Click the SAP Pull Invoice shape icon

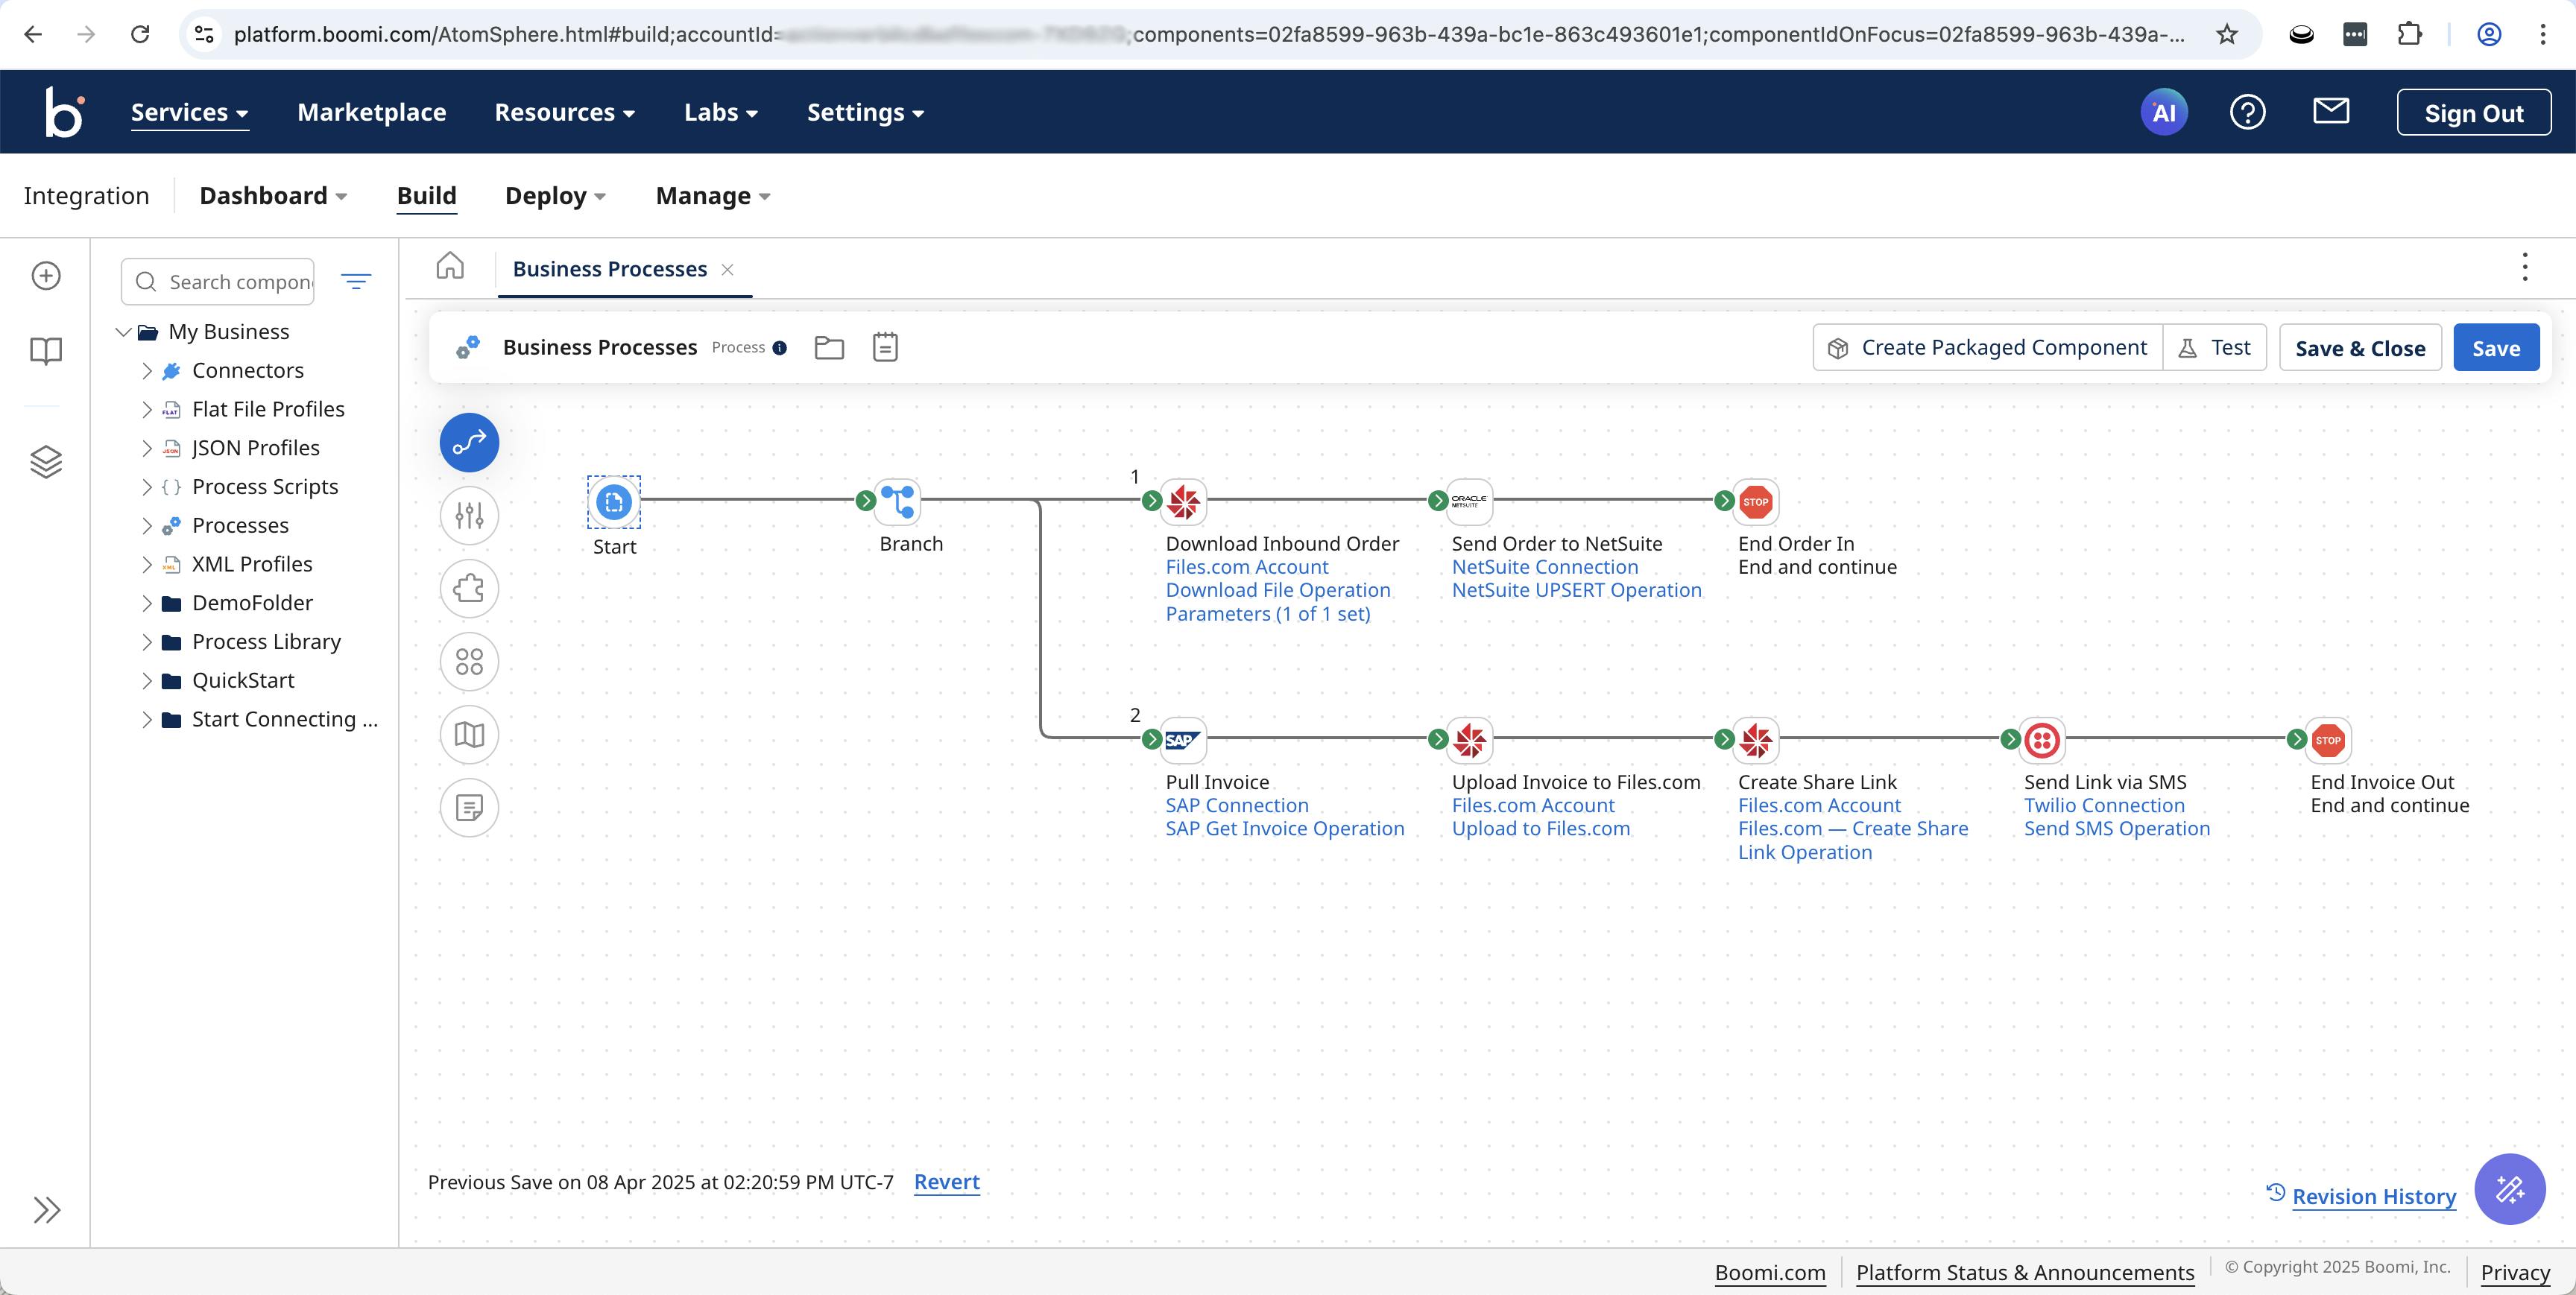click(1183, 740)
